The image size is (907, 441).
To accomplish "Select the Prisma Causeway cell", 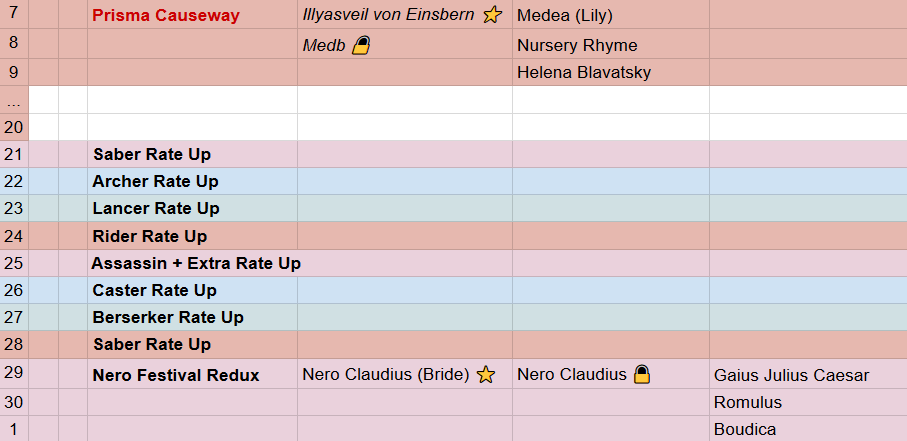I will [193, 14].
